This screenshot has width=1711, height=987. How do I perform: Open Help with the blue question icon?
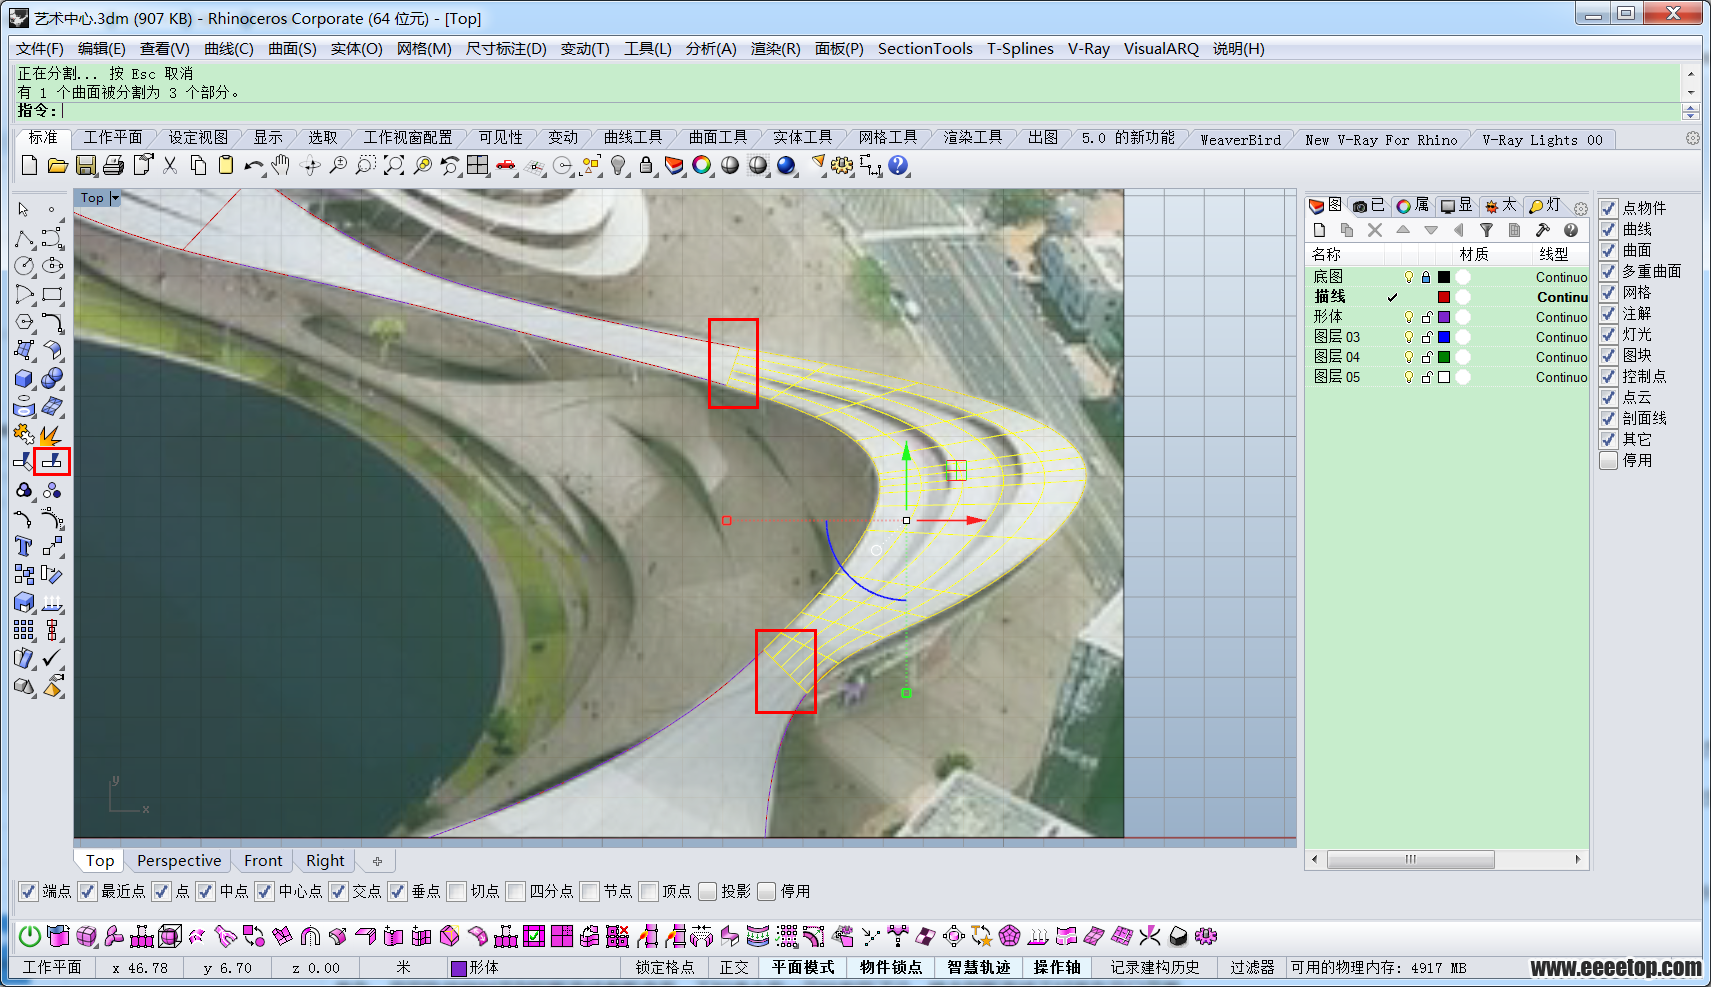coord(898,165)
